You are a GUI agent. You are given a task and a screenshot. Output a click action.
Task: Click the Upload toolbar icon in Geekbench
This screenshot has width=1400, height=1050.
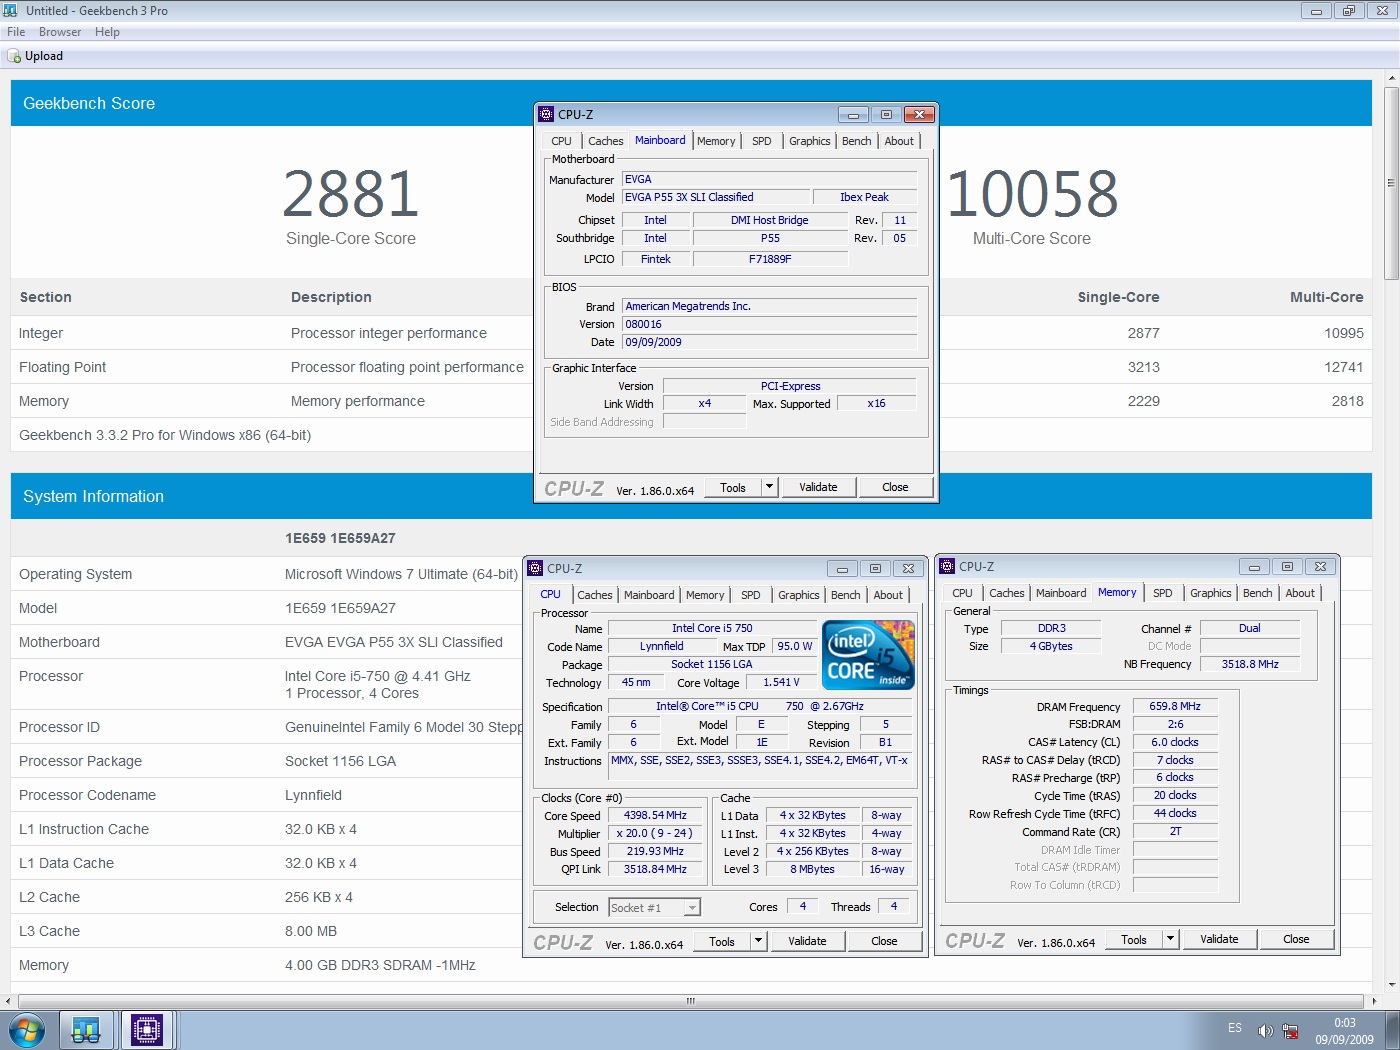pyautogui.click(x=14, y=56)
